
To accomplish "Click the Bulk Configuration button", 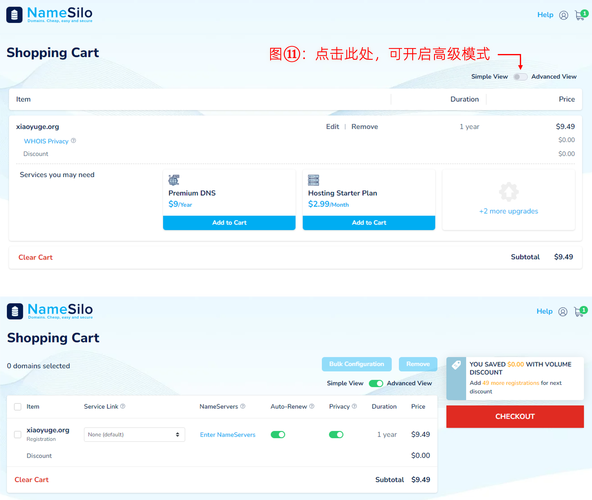I will coord(356,364).
